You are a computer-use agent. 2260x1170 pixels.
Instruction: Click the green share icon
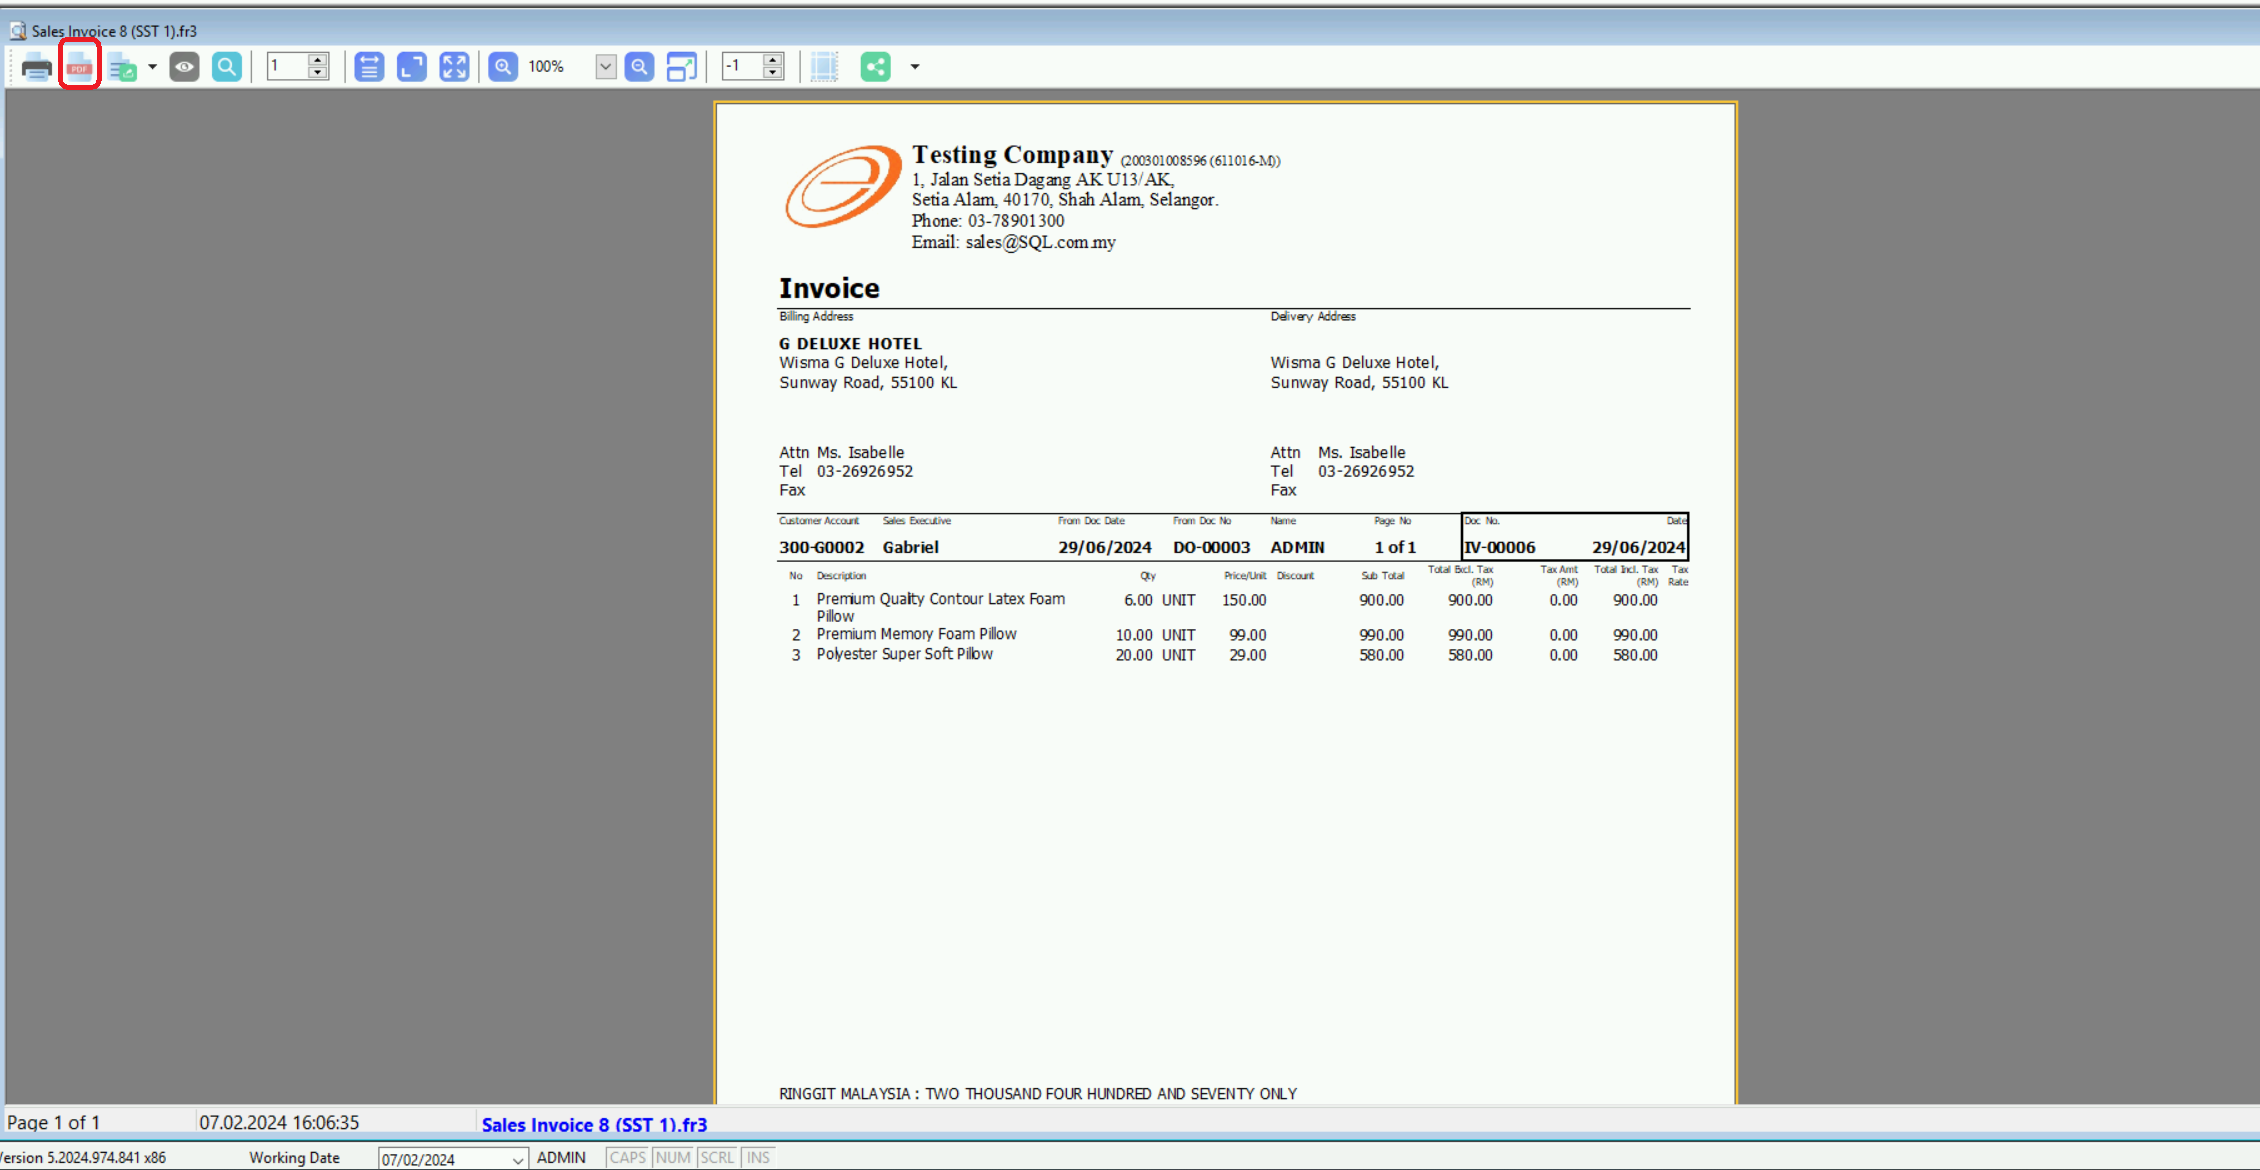pos(876,66)
